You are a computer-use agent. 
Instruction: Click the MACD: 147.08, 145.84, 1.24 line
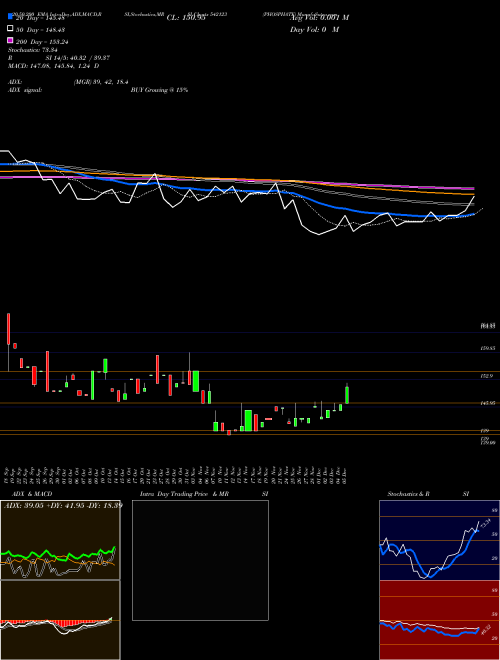53,66
